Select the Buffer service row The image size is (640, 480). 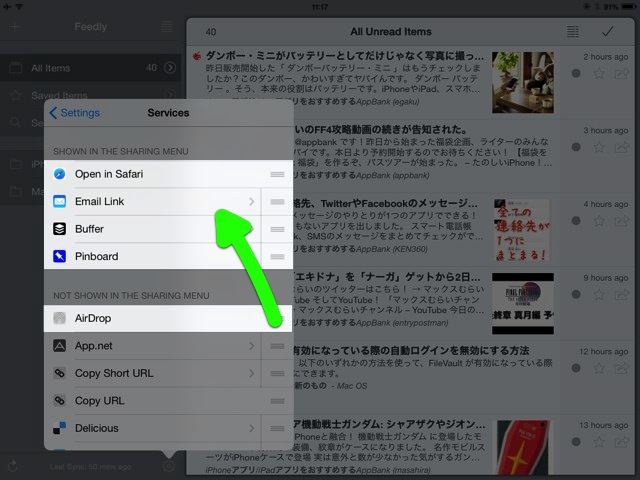(169, 229)
